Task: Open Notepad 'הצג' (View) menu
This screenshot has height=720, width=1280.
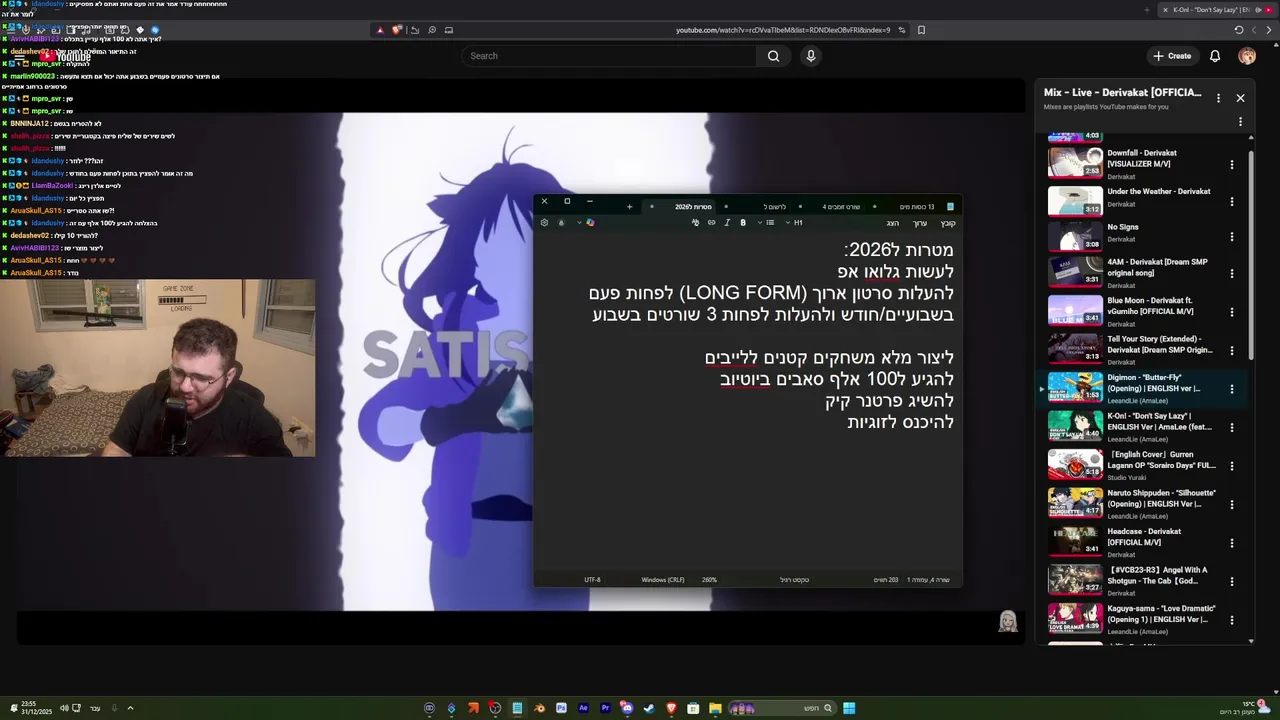Action: 892,223
